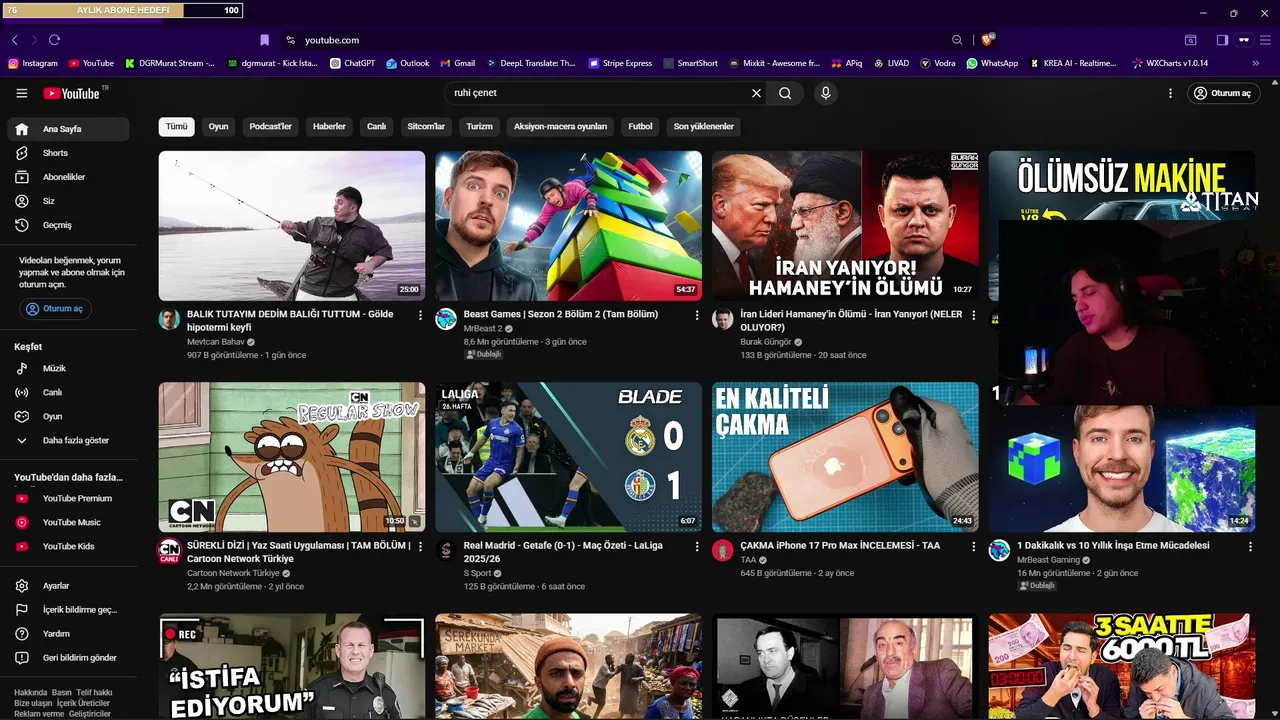Open the İran Yanıyor video thumbnail
The width and height of the screenshot is (1280, 720).
click(845, 226)
